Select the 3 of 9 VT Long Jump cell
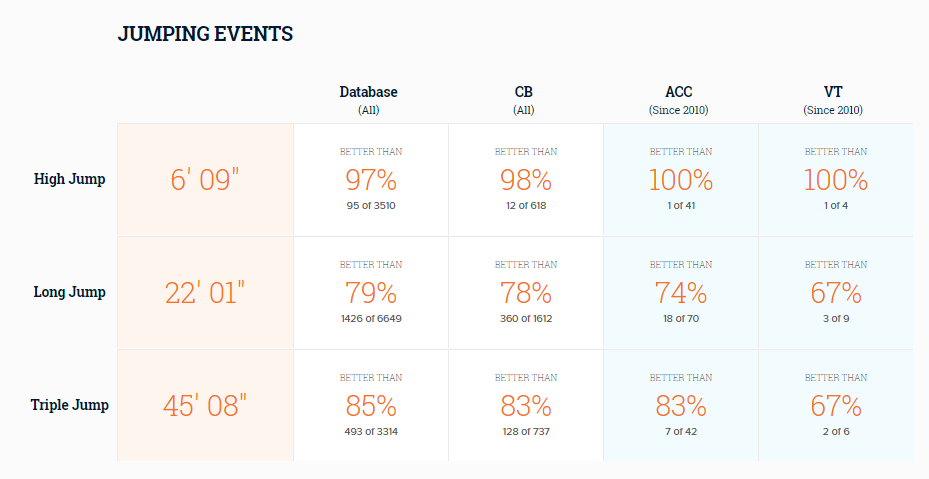 [836, 293]
